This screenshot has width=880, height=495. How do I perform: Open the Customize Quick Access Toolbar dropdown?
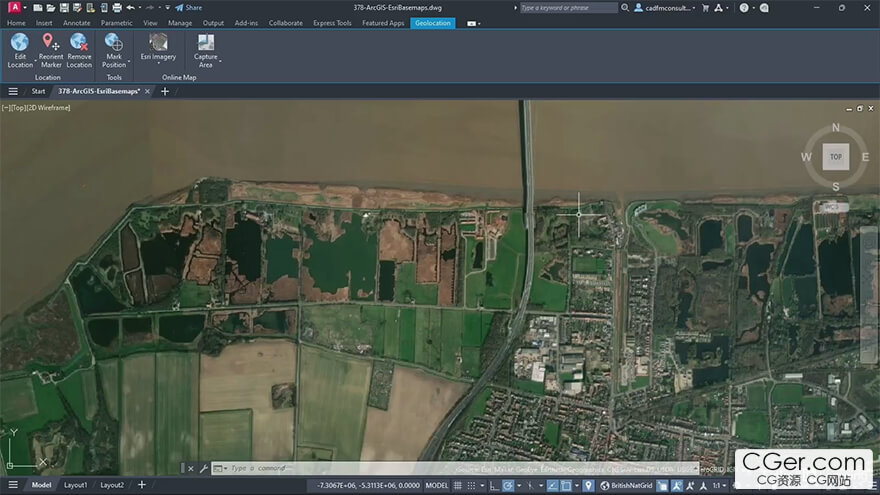coord(167,8)
